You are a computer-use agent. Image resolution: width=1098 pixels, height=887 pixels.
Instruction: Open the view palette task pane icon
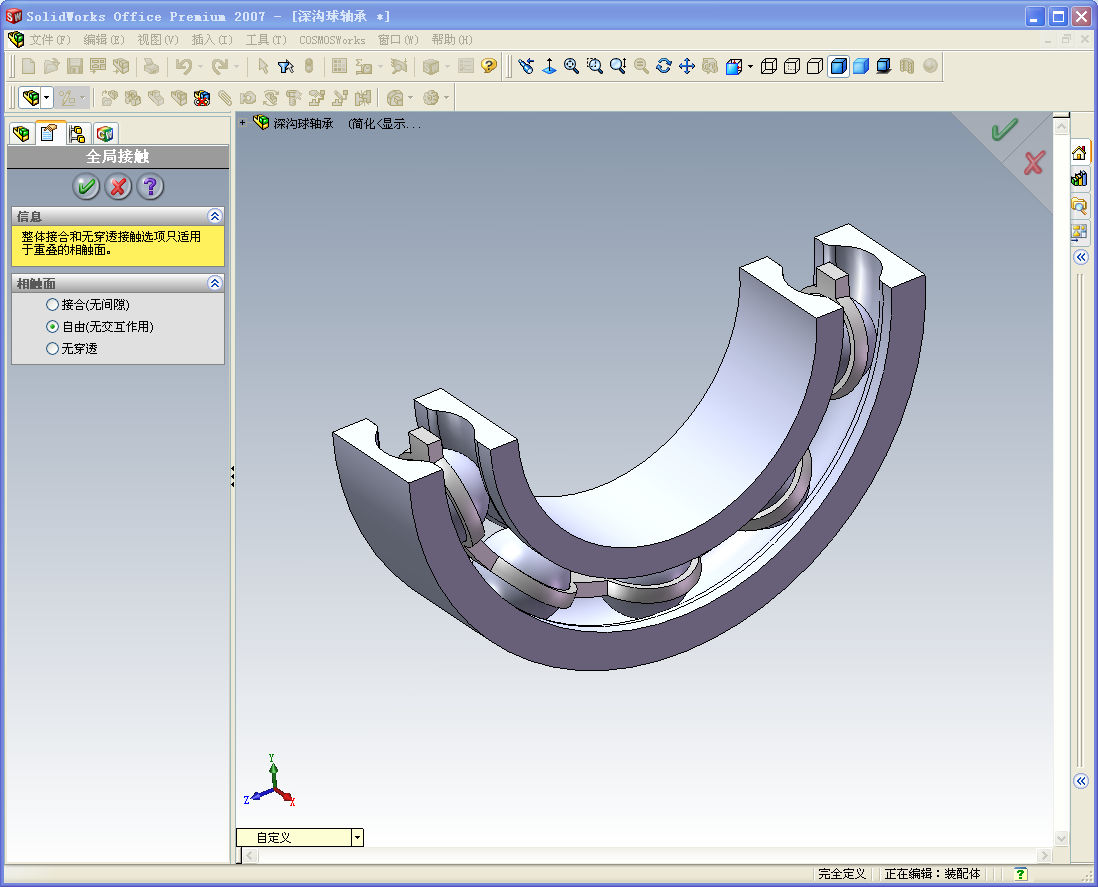point(1079,232)
